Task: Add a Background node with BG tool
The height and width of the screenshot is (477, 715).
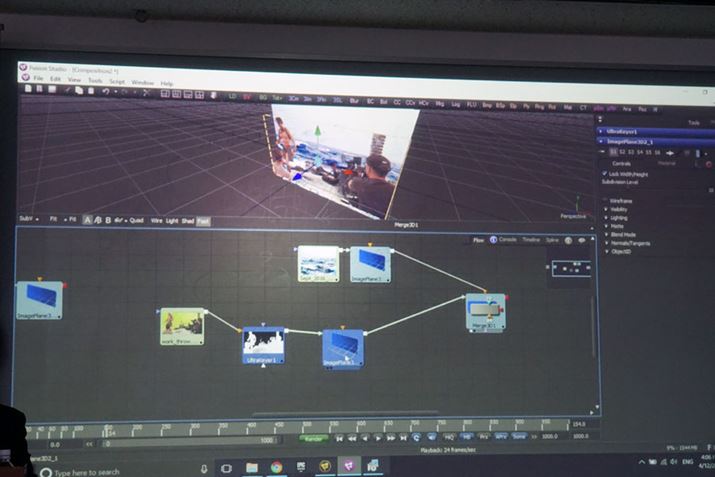Action: pyautogui.click(x=263, y=96)
